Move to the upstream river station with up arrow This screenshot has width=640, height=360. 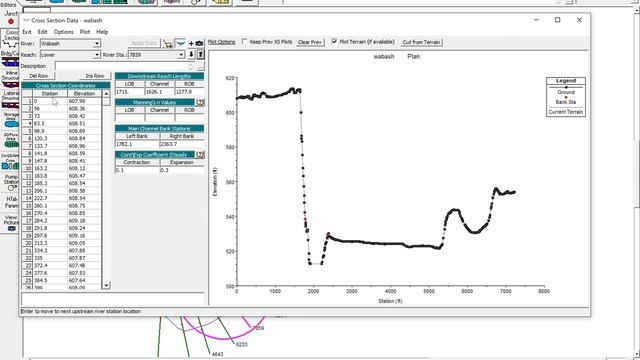200,54
